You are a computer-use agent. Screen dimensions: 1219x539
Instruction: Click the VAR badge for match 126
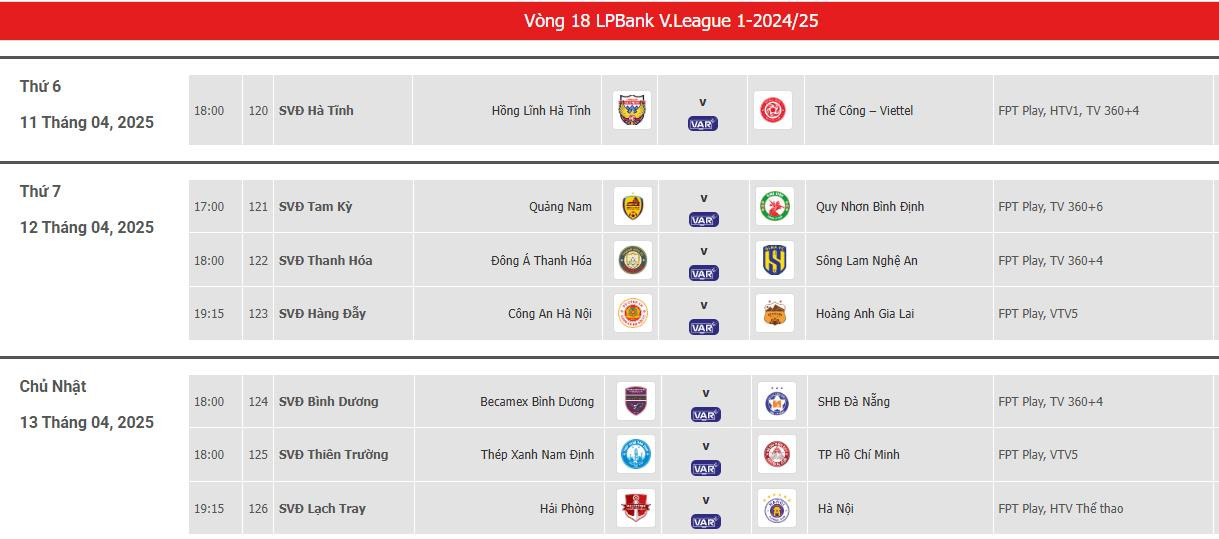[x=705, y=522]
